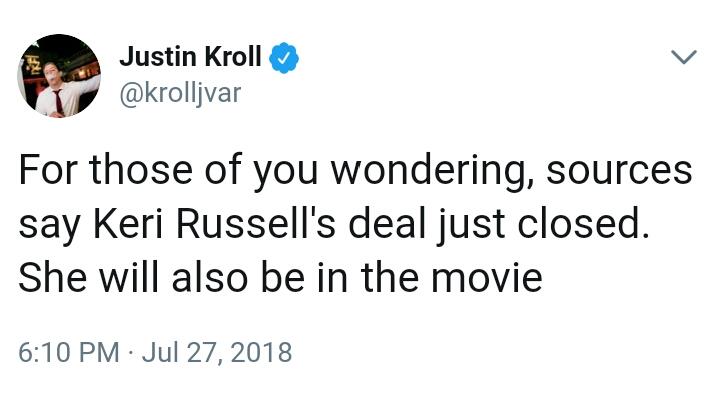Click the year 2018 in timestamp
This screenshot has width=719, height=398.
tap(261, 352)
